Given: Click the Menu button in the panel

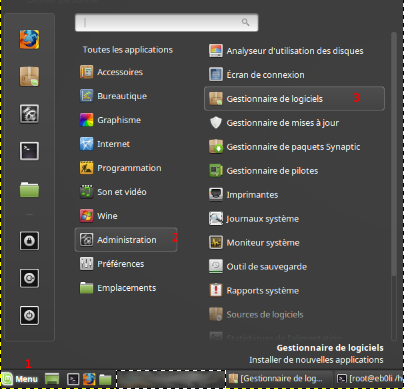Looking at the screenshot, I should [20, 379].
